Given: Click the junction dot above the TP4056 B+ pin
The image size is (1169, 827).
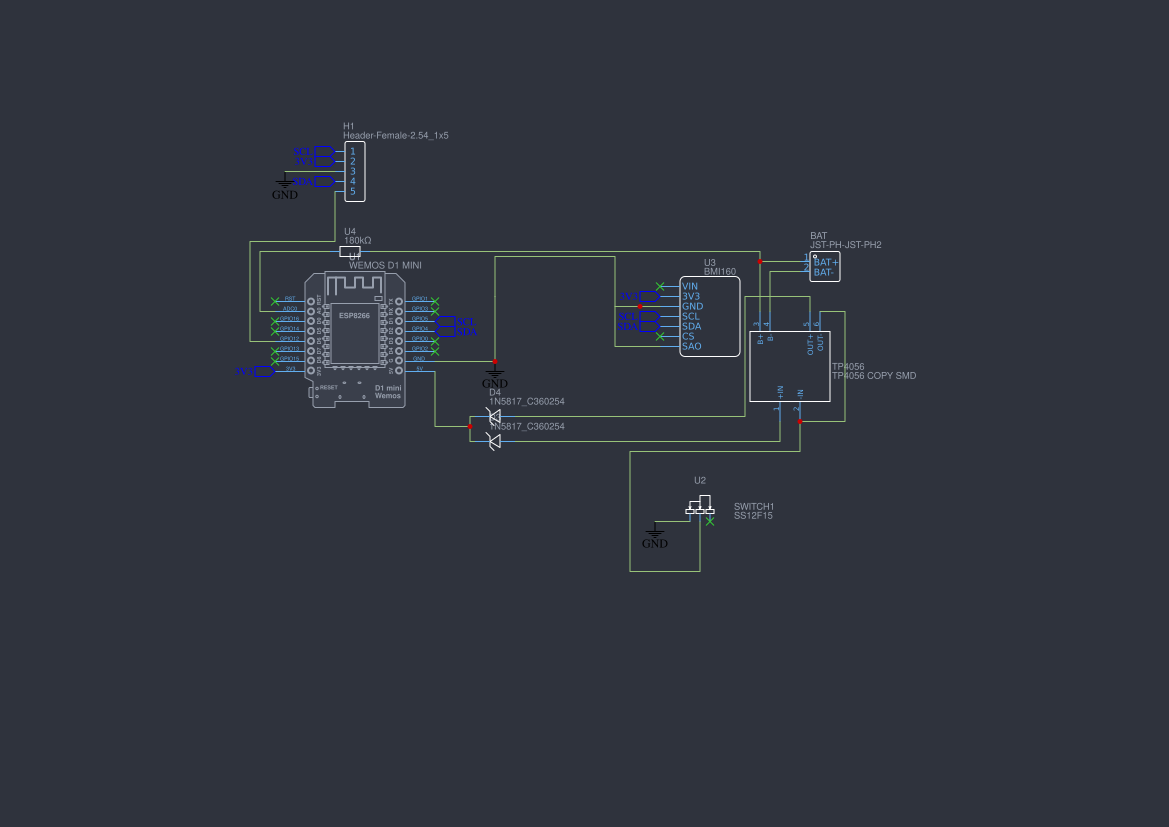Looking at the screenshot, I should coord(760,261).
